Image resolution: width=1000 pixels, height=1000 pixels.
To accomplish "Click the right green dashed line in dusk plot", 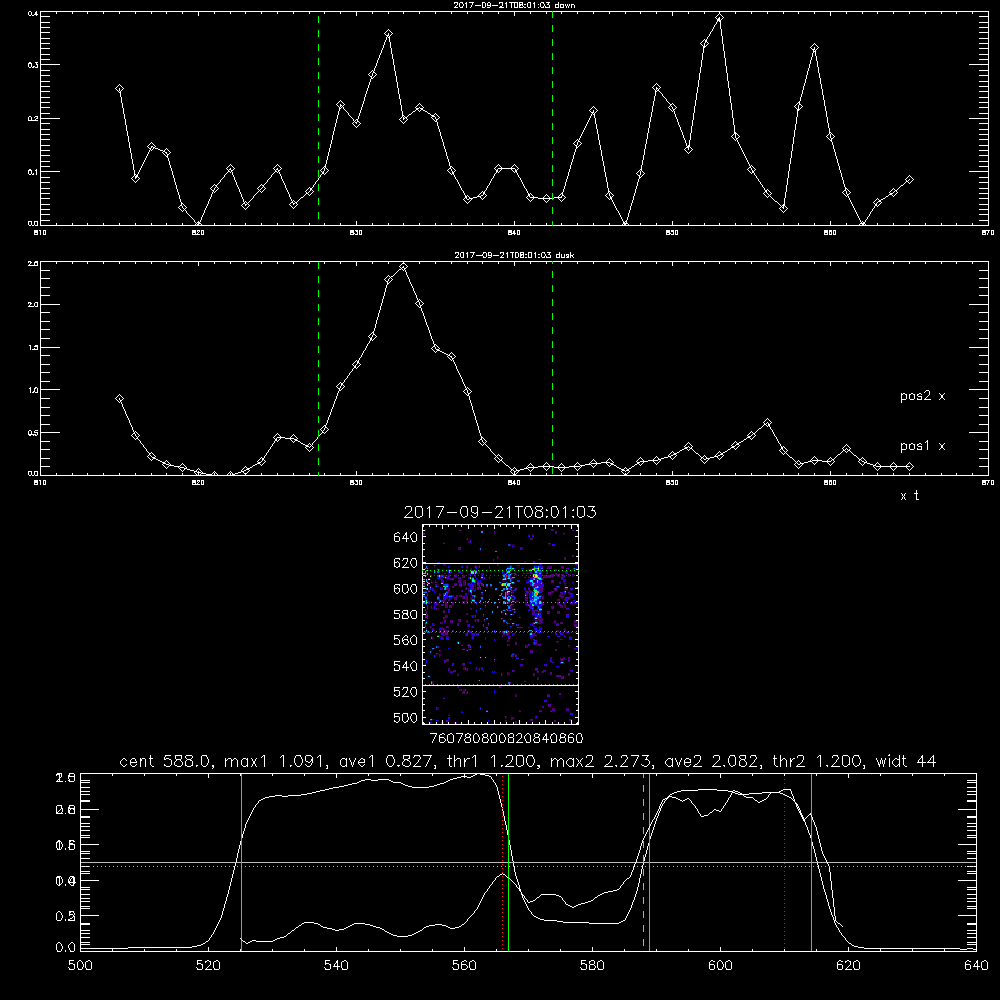I will point(552,369).
